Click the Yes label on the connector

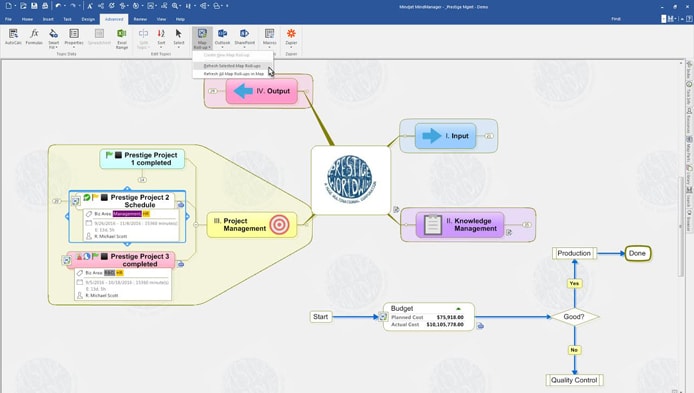[x=574, y=283]
